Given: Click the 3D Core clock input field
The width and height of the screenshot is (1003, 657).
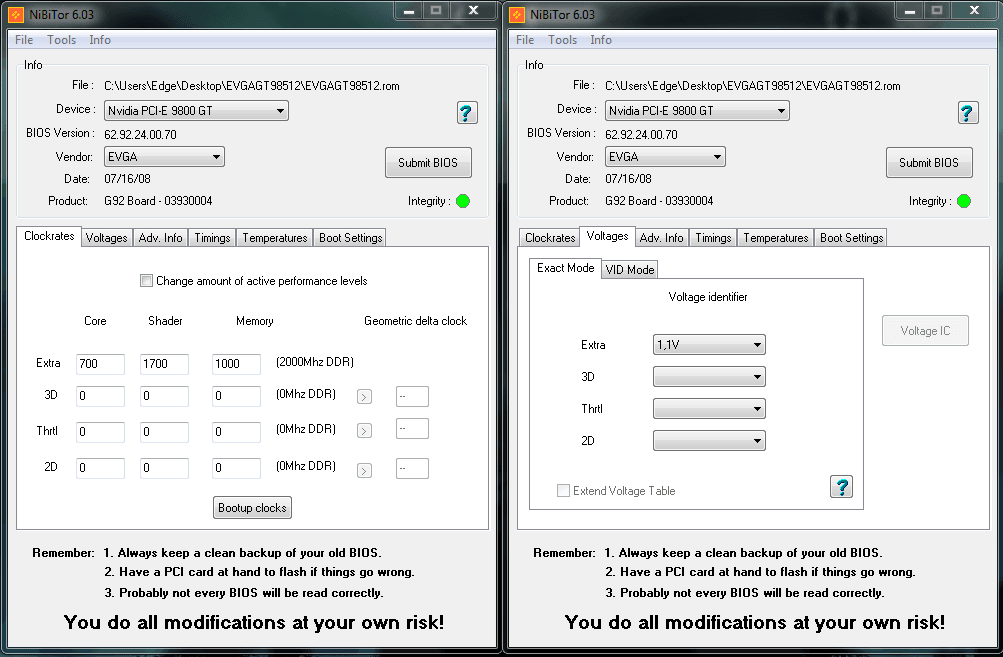Looking at the screenshot, I should (x=100, y=396).
